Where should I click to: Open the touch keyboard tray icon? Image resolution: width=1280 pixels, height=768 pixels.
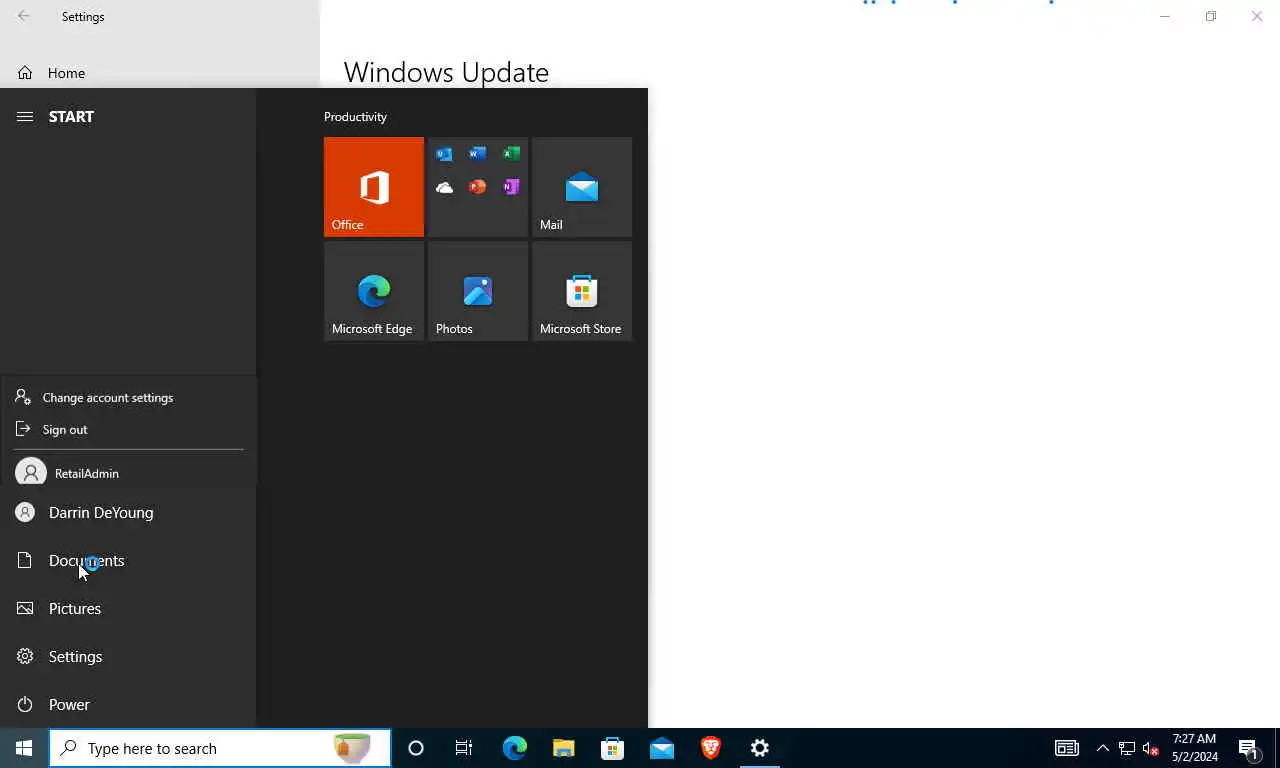click(x=1067, y=748)
